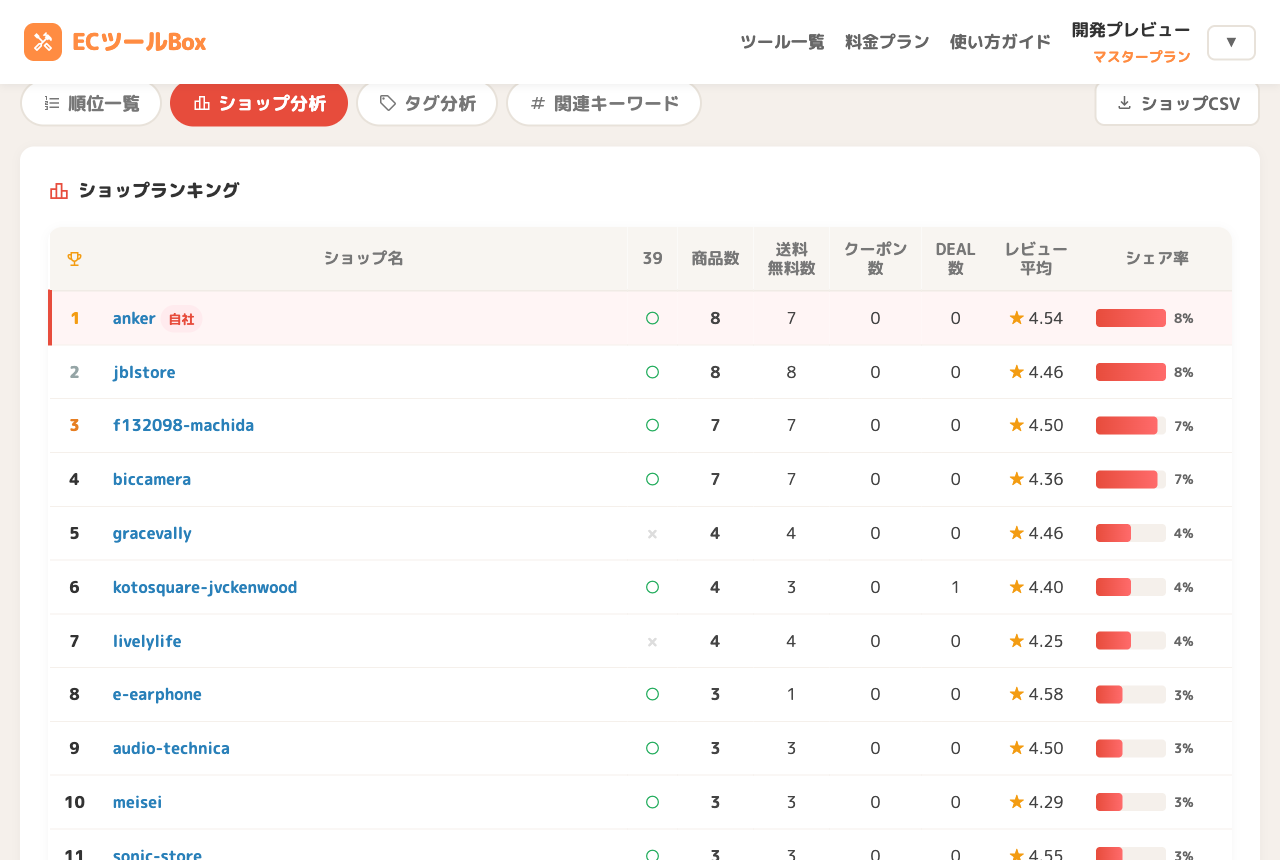Open the タグ分析 tab
1280x860 pixels.
coord(427,103)
